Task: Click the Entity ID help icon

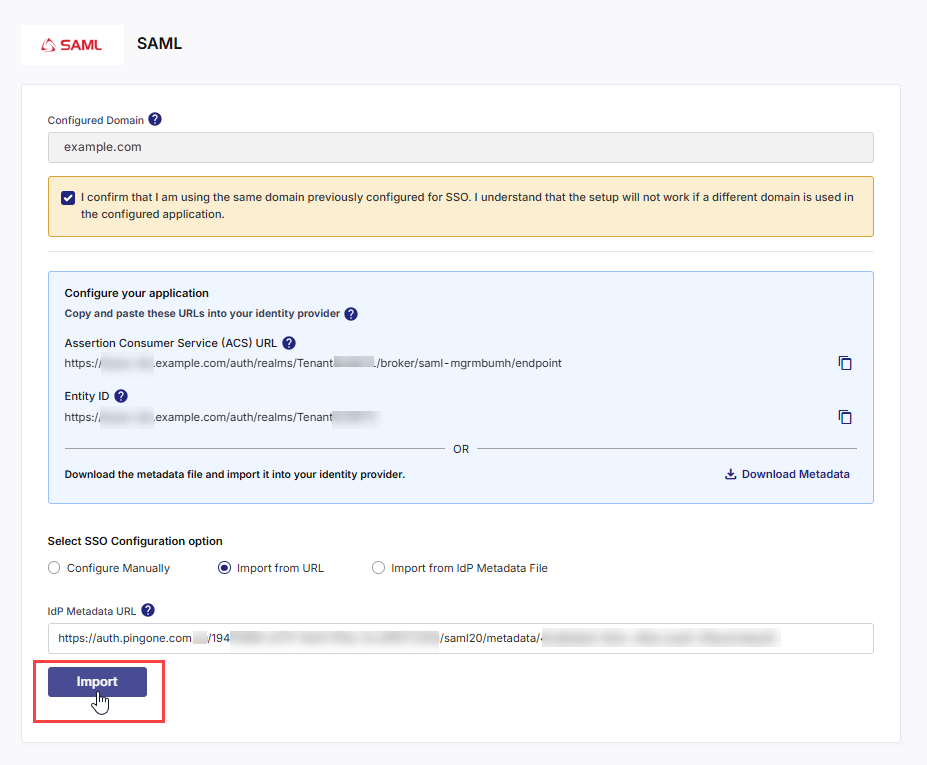Action: (x=120, y=395)
